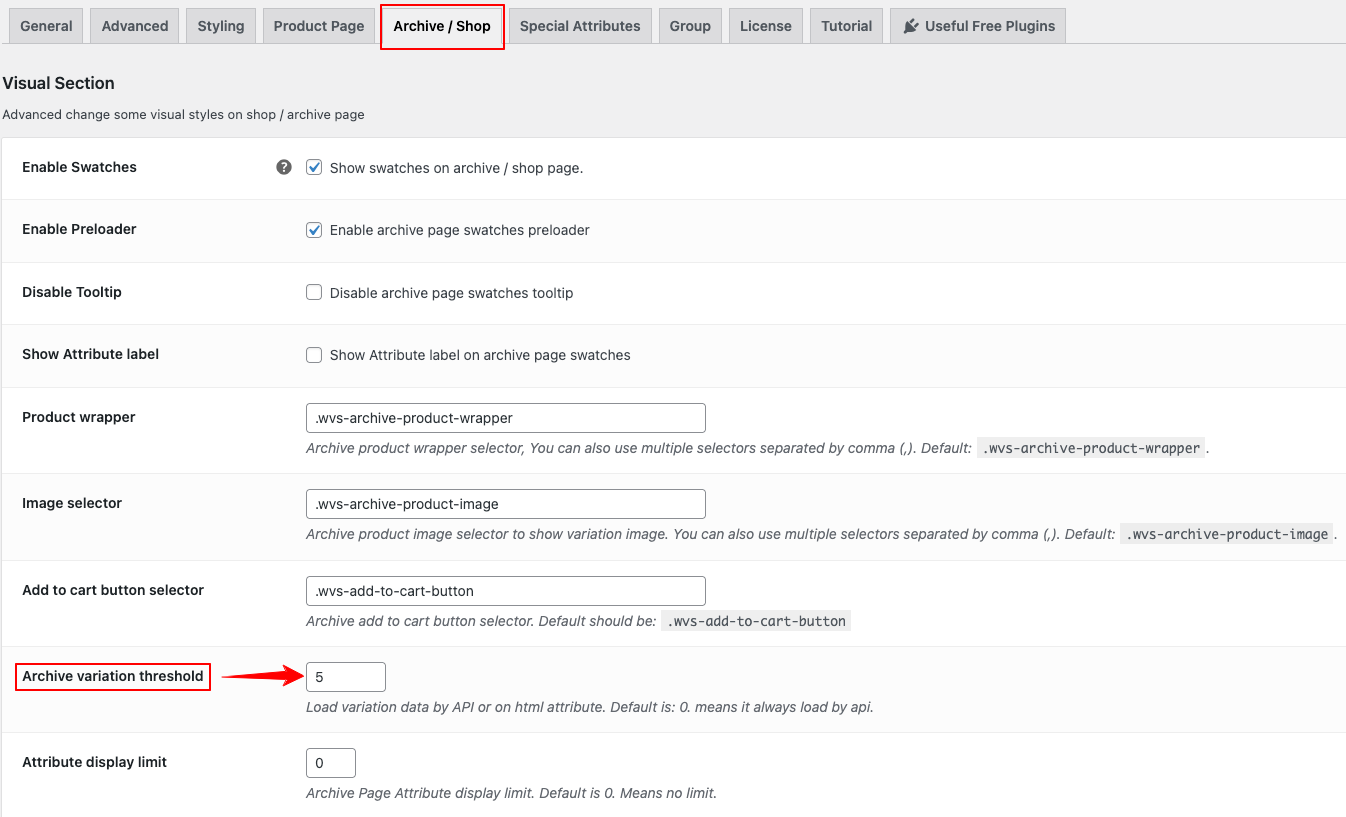
Task: Click the help icon beside Enable Swatches
Action: pyautogui.click(x=284, y=167)
